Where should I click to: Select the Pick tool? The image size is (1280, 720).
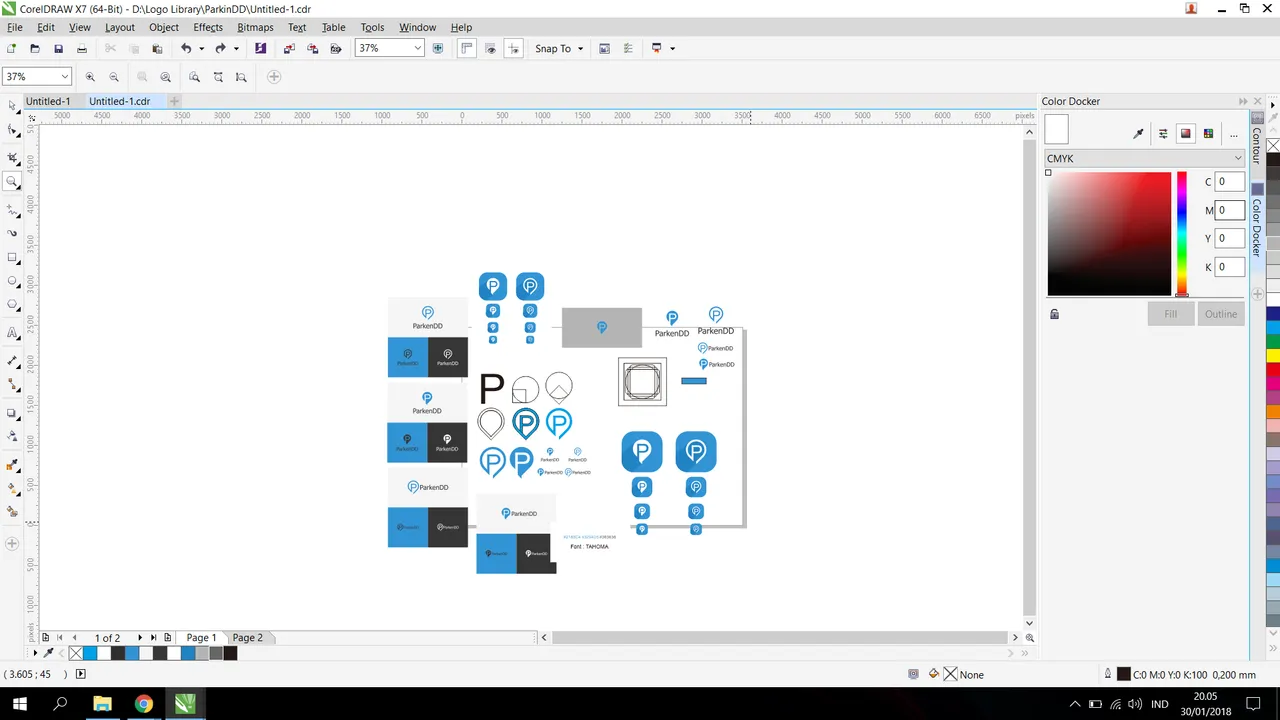tap(12, 105)
